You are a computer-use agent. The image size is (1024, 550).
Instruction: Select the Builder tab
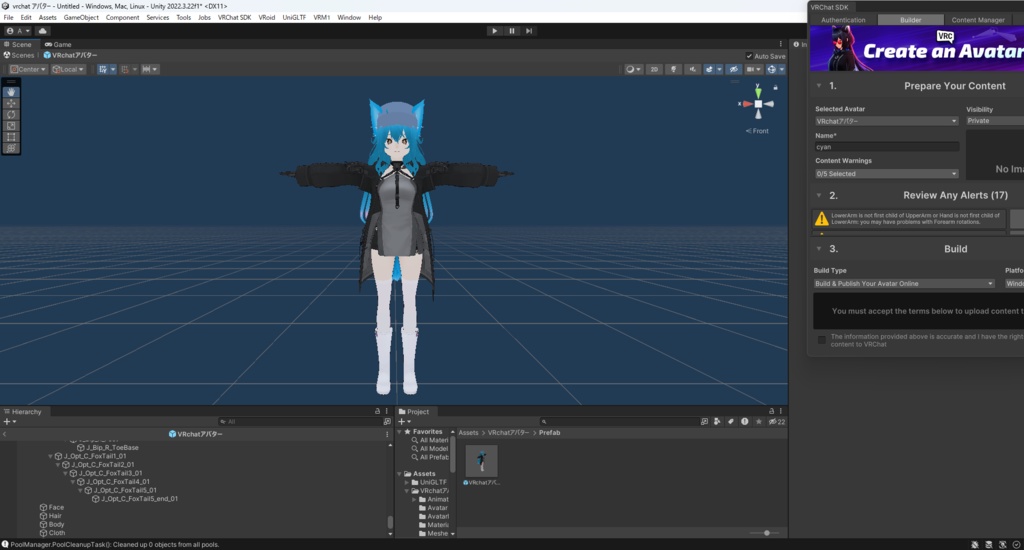tap(910, 20)
